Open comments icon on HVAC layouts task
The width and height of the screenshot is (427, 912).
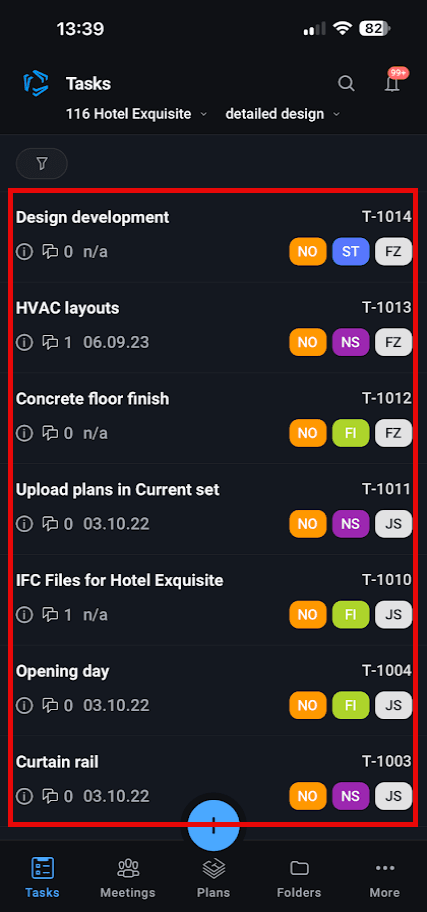click(x=51, y=343)
